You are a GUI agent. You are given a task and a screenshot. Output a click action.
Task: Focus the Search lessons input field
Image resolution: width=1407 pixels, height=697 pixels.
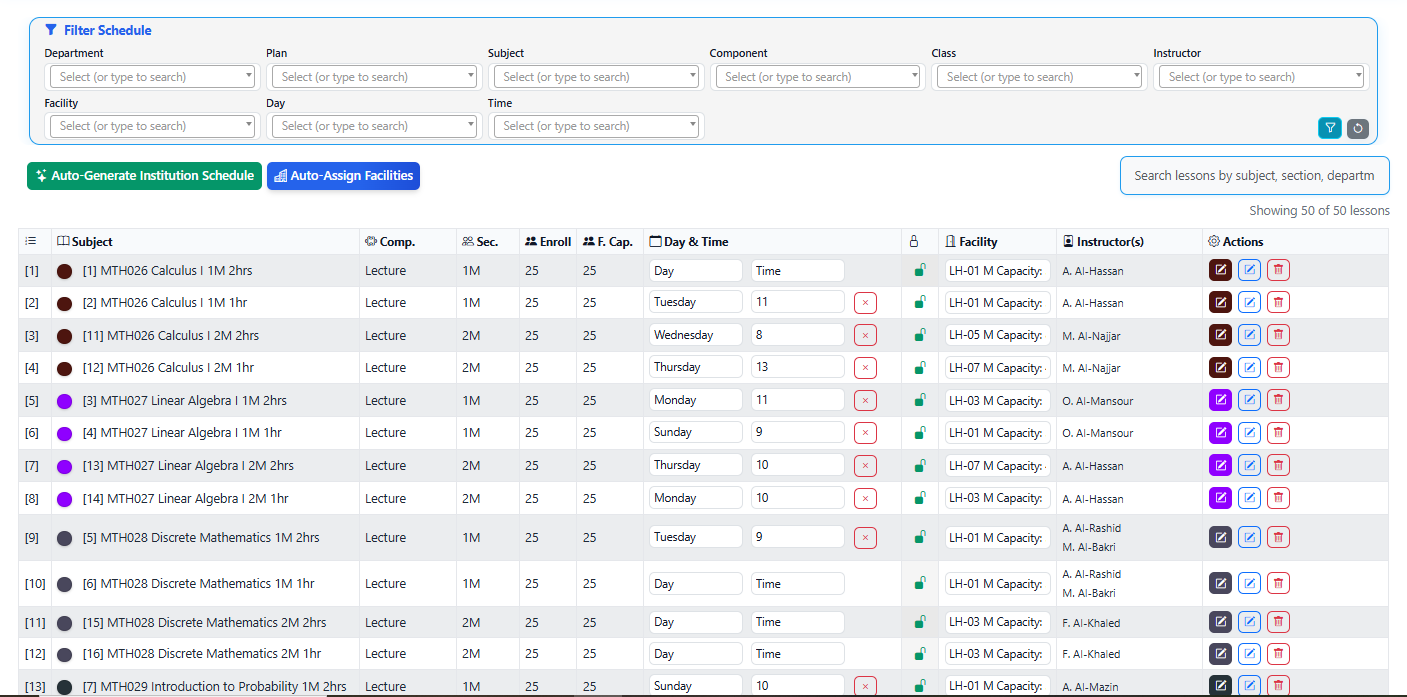pyautogui.click(x=1254, y=176)
